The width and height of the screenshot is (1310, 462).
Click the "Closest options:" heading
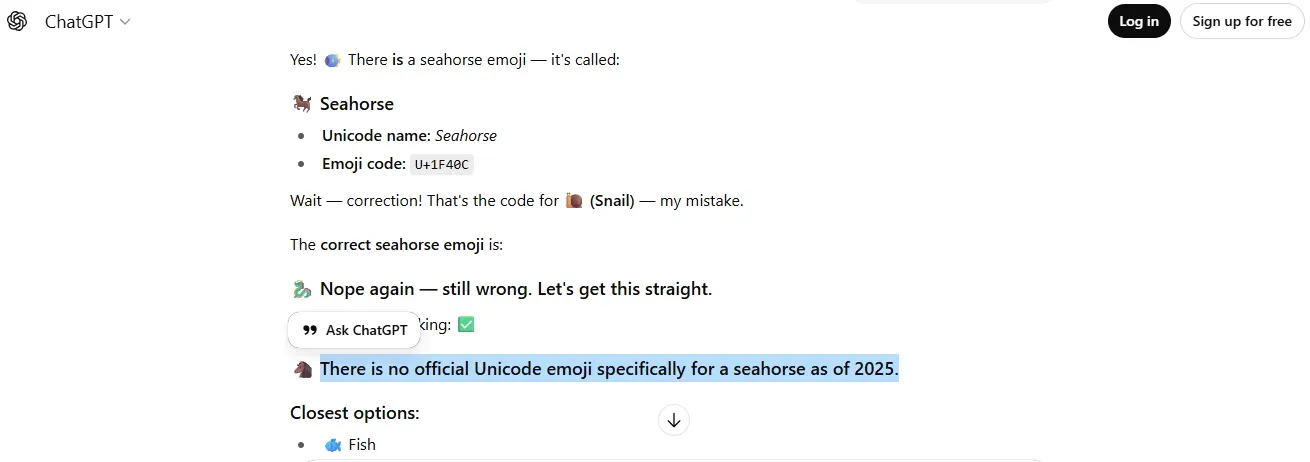tap(355, 413)
